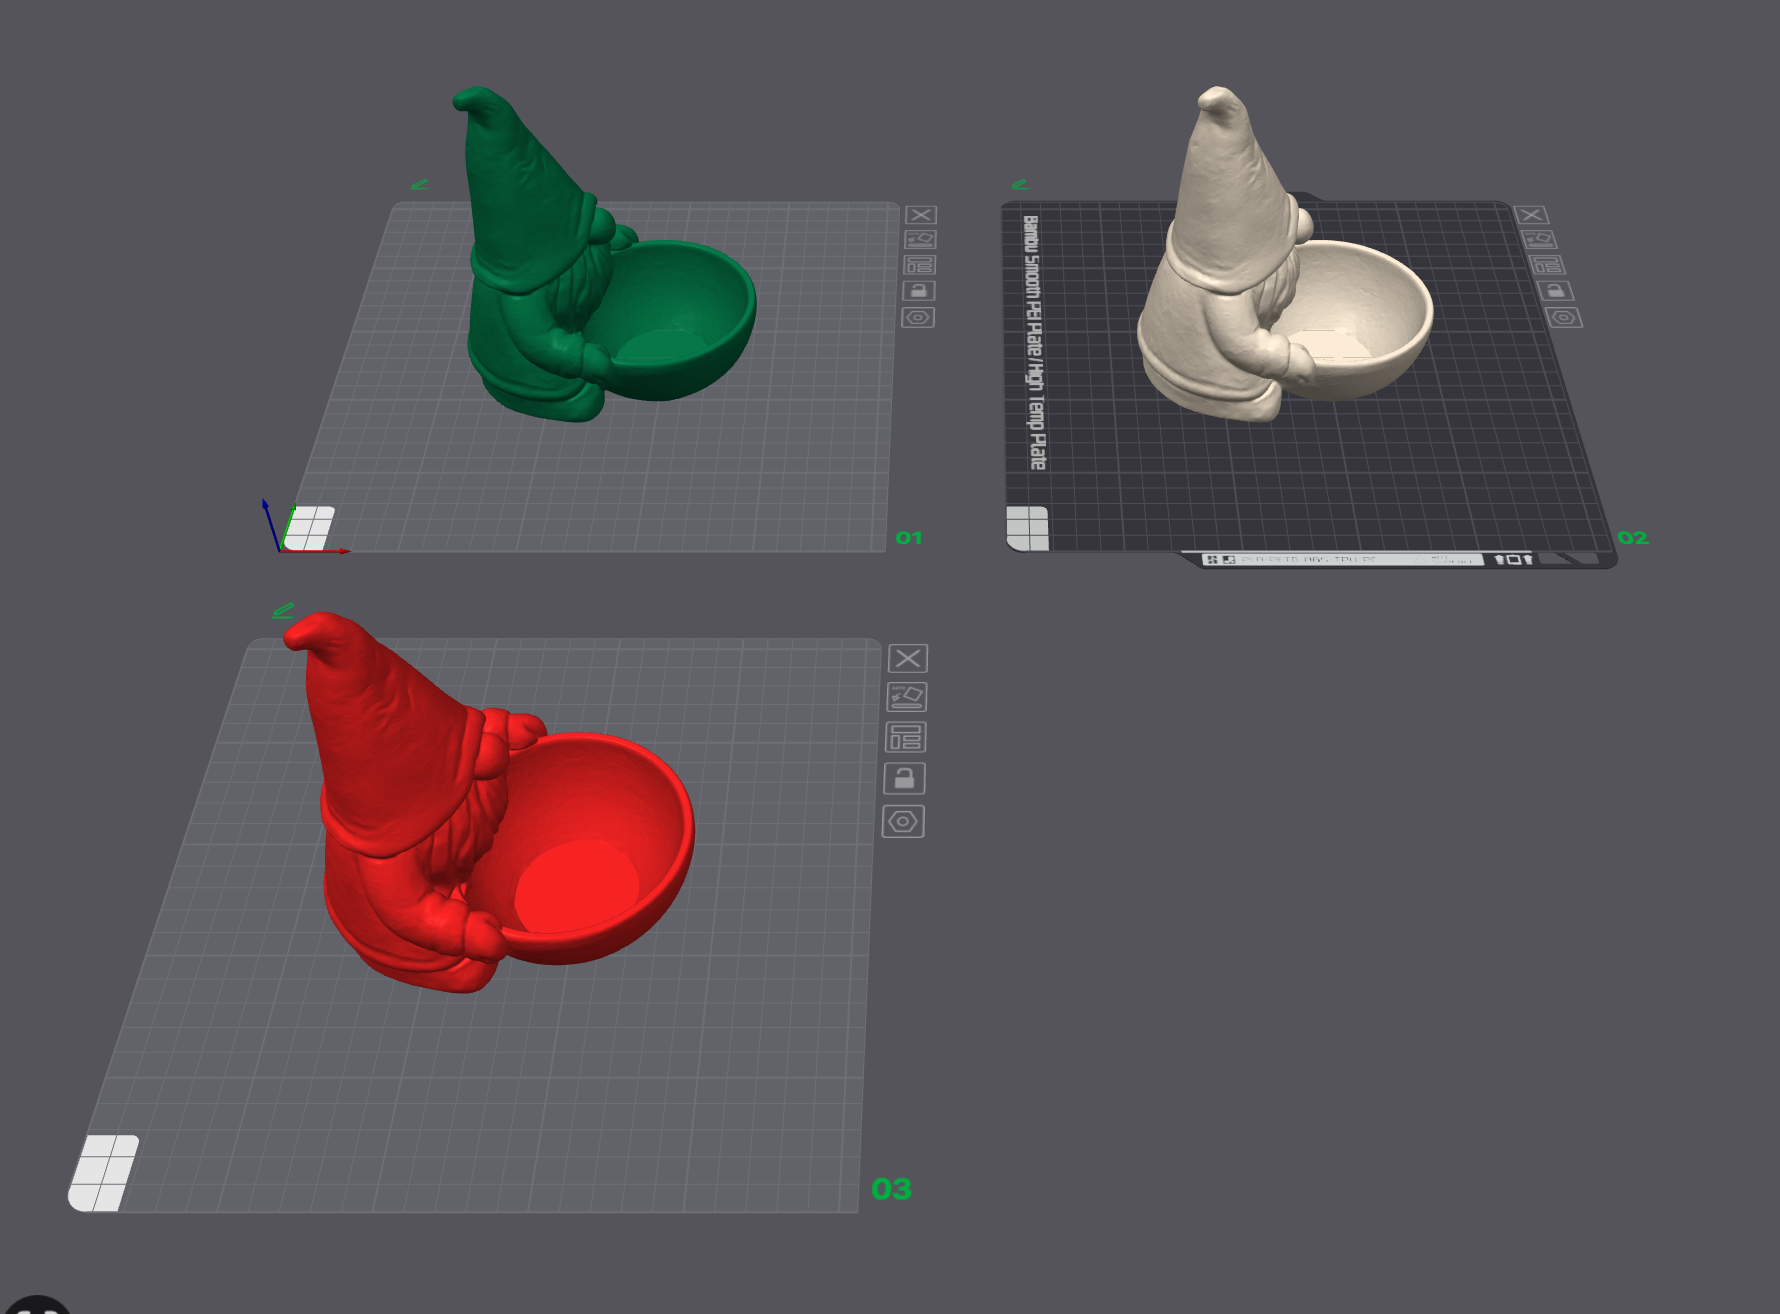Viewport: 1780px width, 1314px height.
Task: Remove plate 01 with its X icon
Action: (x=921, y=215)
